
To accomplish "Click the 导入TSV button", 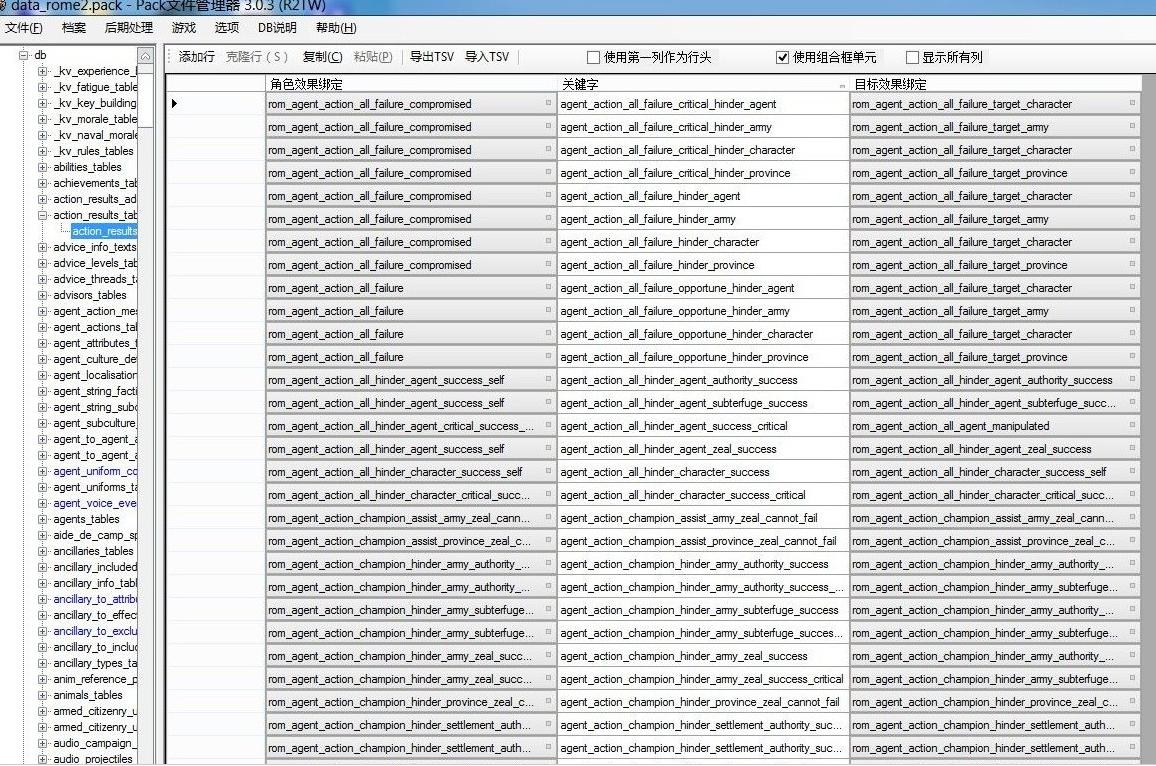I will pyautogui.click(x=487, y=57).
